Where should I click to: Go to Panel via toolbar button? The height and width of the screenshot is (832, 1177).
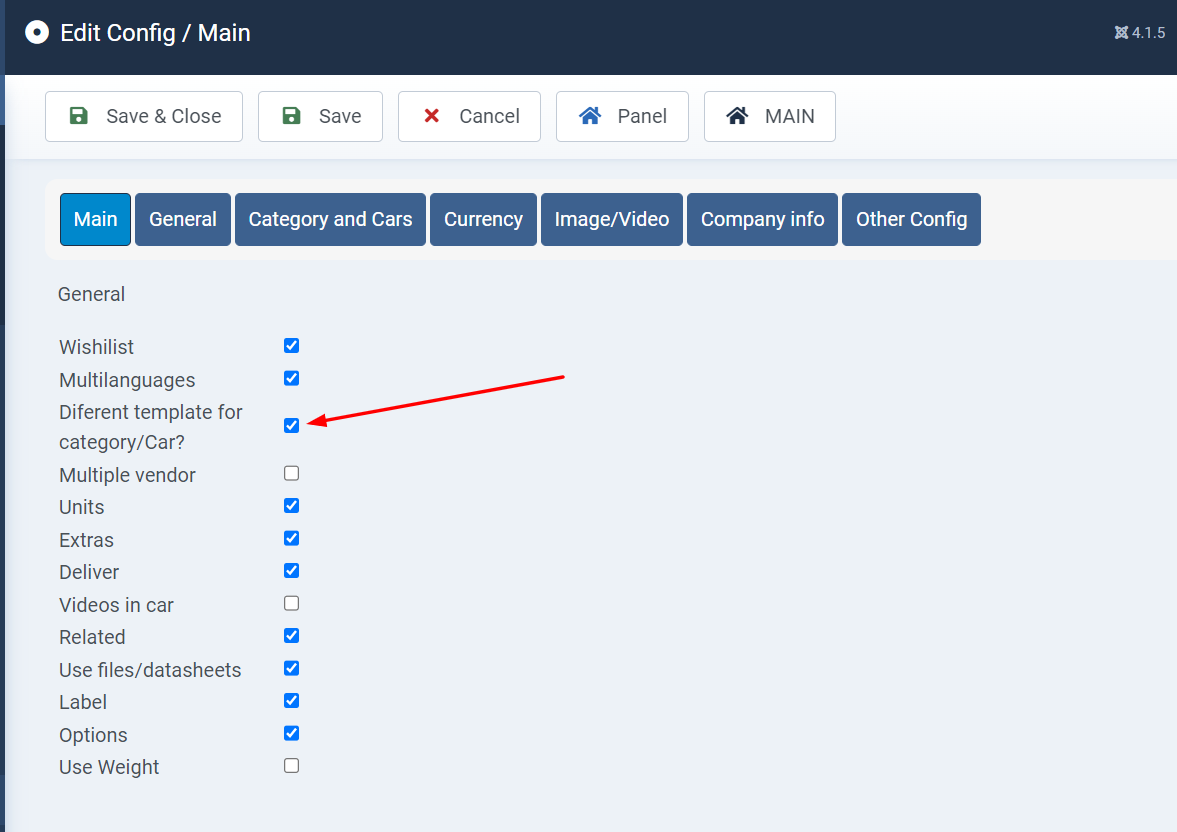coord(622,116)
